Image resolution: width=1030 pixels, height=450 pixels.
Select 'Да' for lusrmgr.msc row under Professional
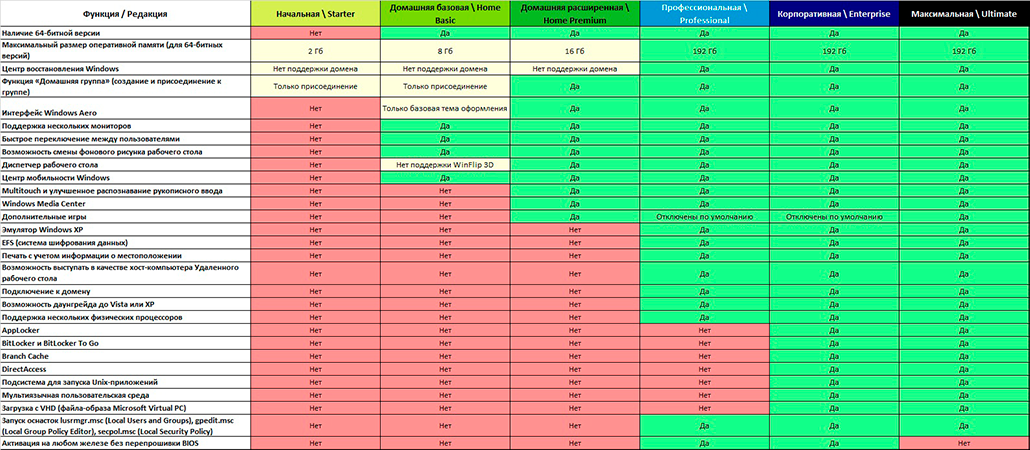click(x=704, y=425)
